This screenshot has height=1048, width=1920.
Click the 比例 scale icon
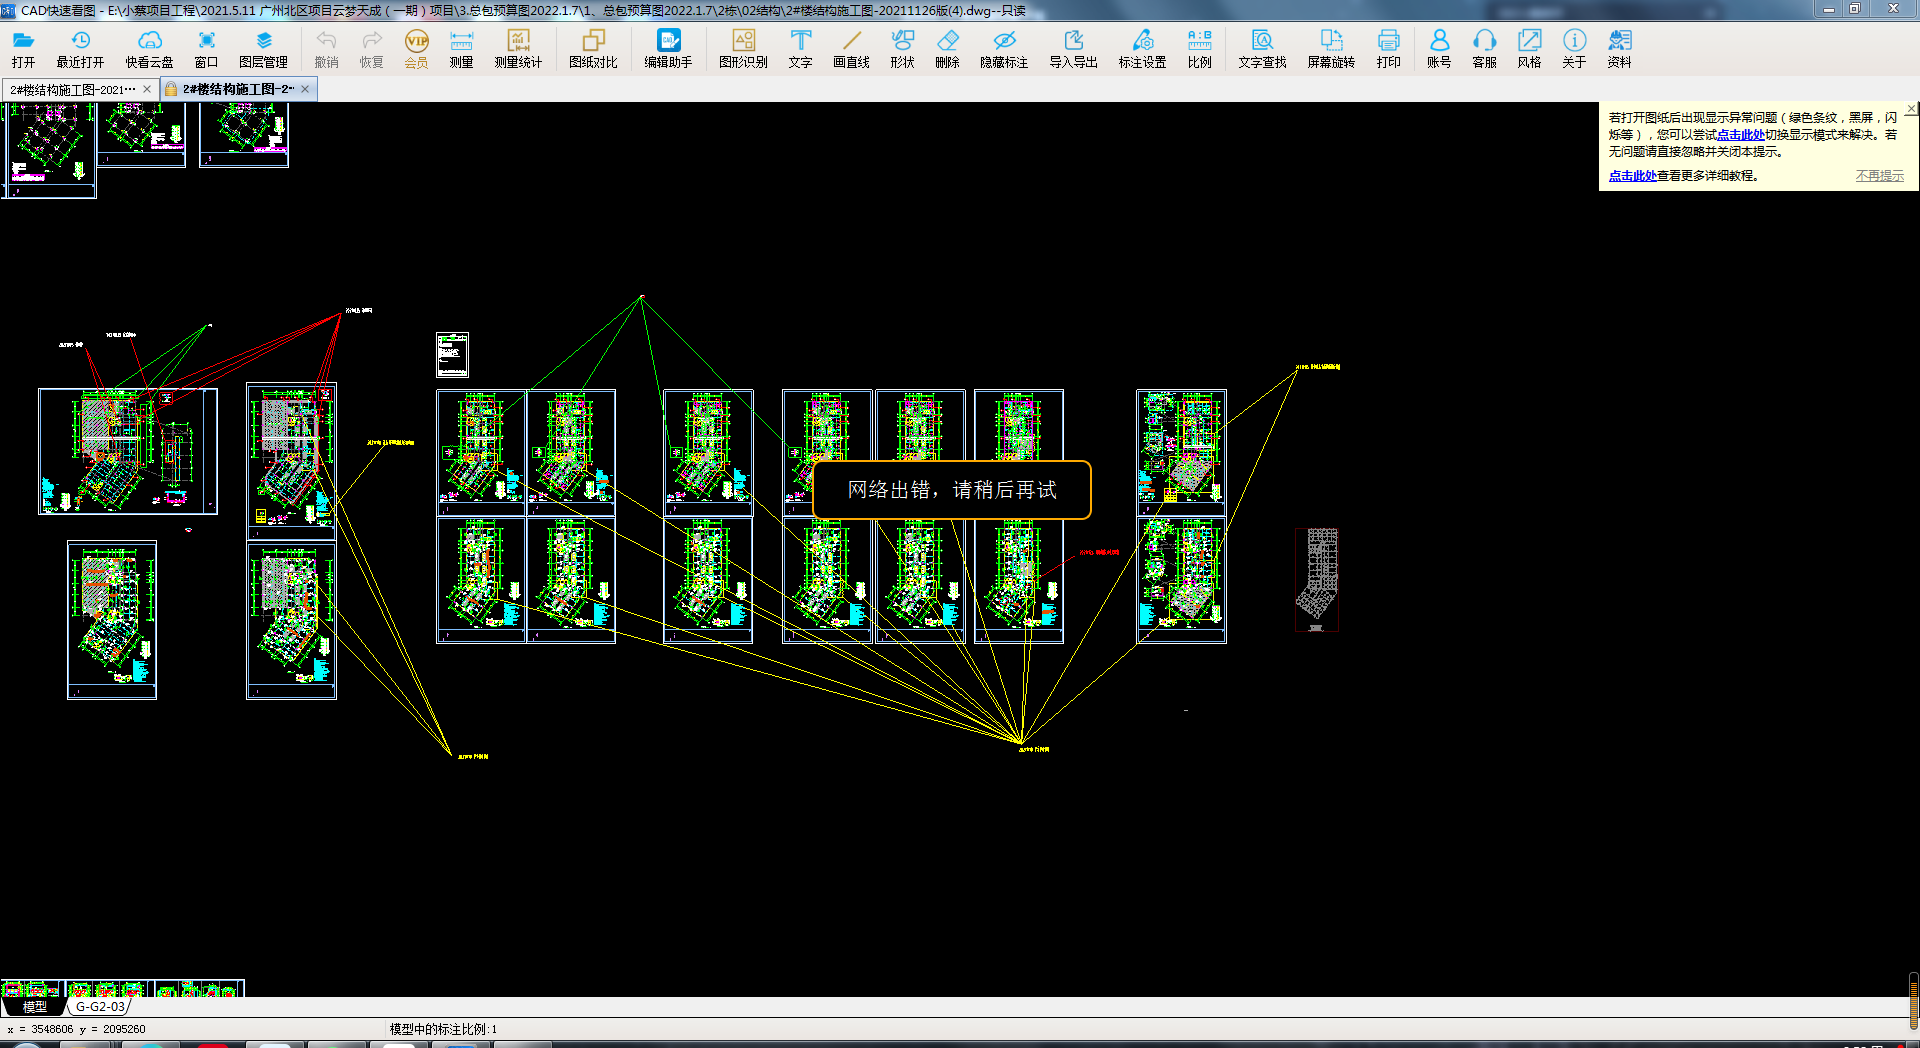[1199, 48]
